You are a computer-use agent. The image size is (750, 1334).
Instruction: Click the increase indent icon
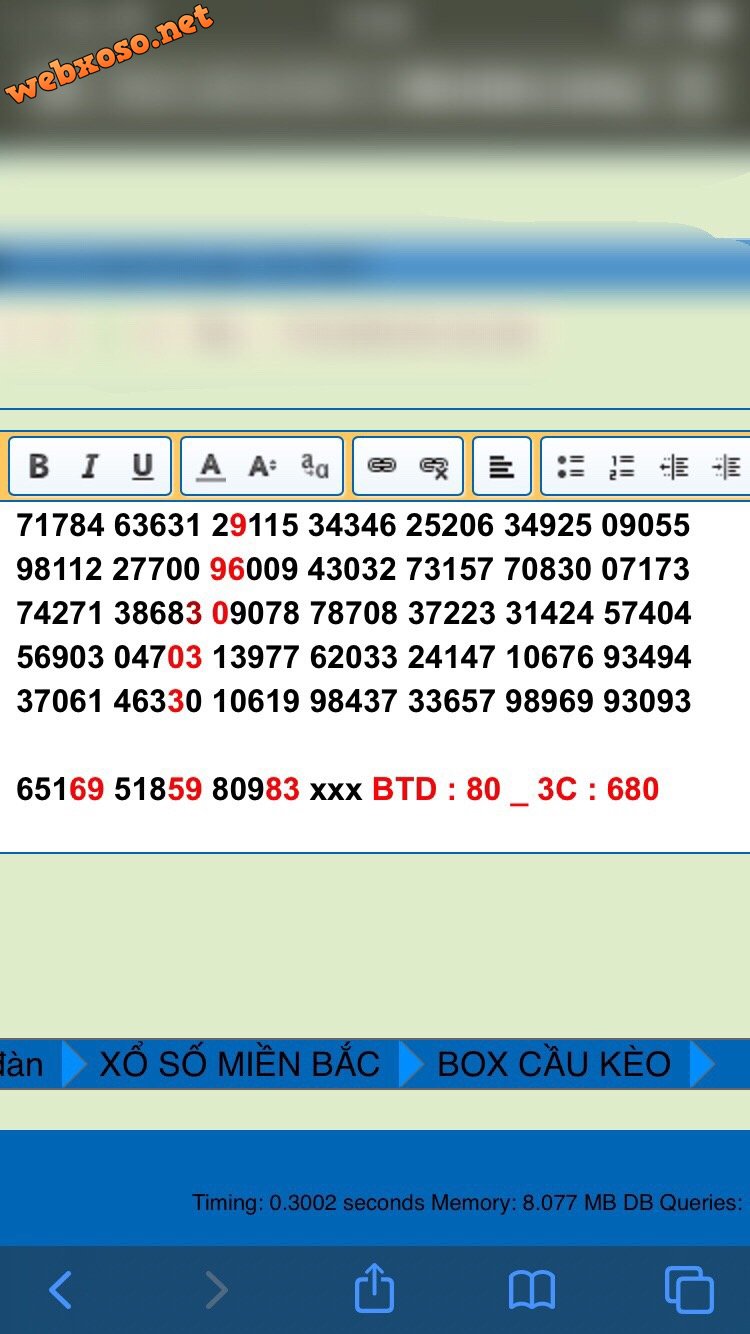(725, 466)
